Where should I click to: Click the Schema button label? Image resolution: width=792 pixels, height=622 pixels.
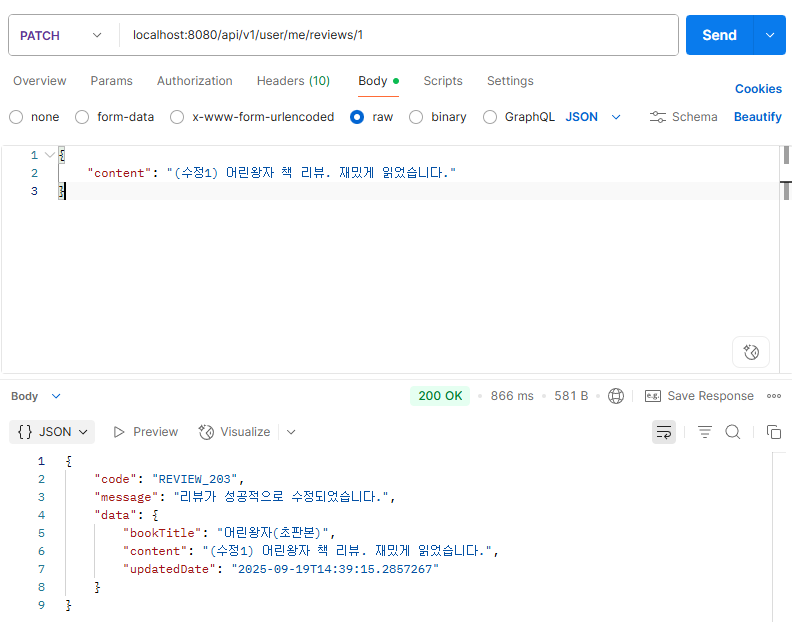[695, 117]
